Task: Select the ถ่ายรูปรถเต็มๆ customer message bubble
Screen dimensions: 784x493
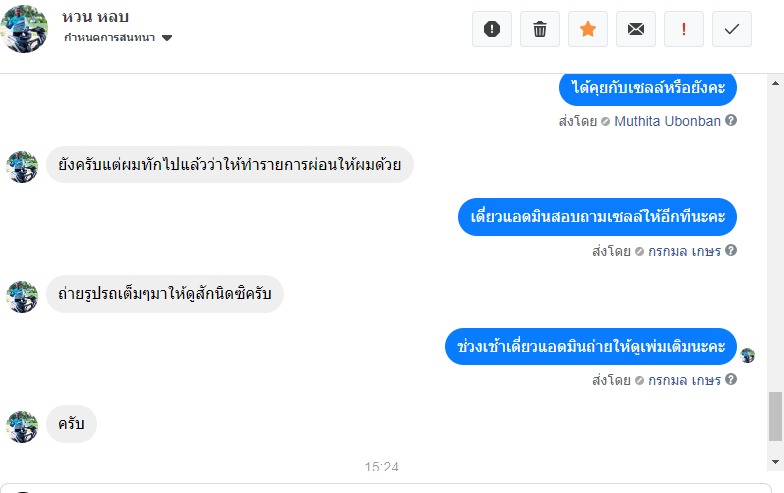Action: 165,294
